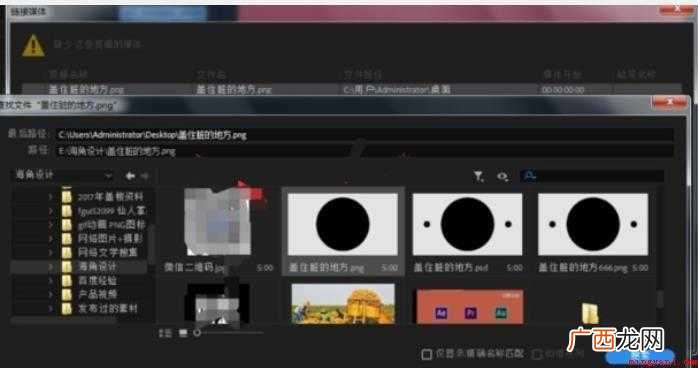Click the 5:00 duration under 盖住脏的地方.psd
698x368 pixels.
[x=515, y=268]
